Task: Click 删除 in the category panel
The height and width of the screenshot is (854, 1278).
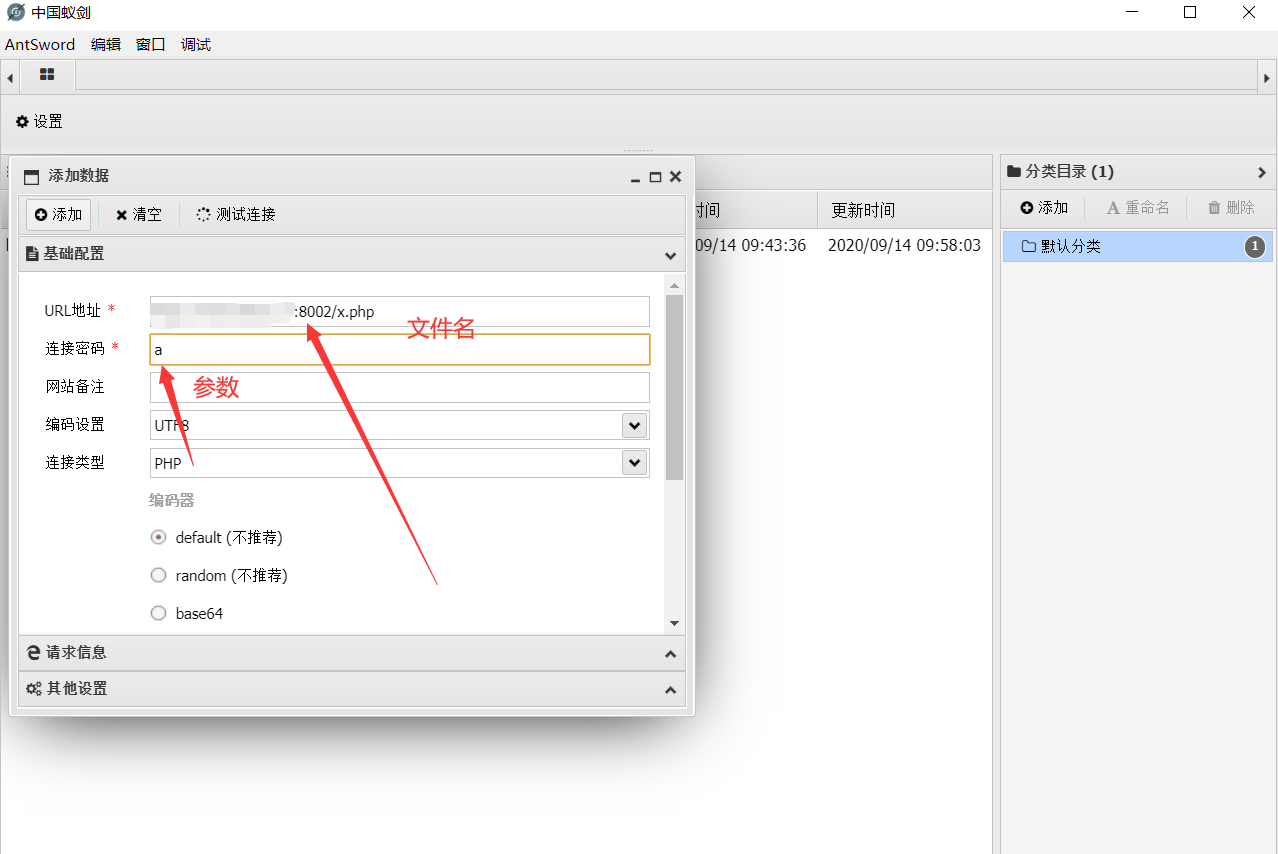Action: tap(1231, 208)
